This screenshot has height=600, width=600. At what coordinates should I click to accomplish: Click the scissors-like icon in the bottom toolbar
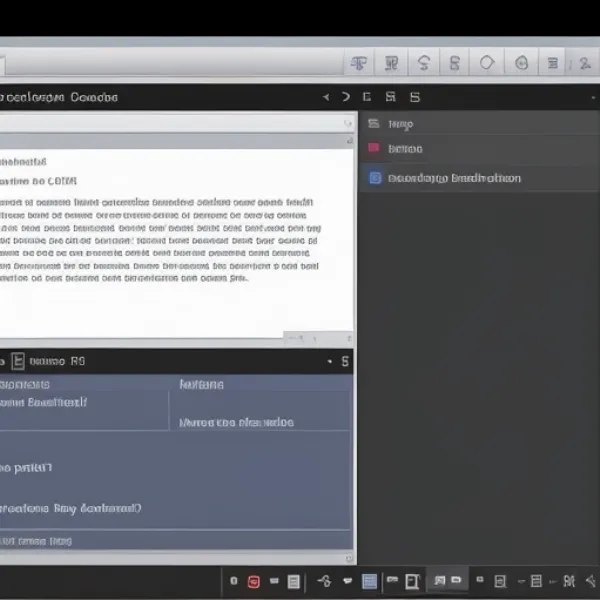tap(324, 581)
